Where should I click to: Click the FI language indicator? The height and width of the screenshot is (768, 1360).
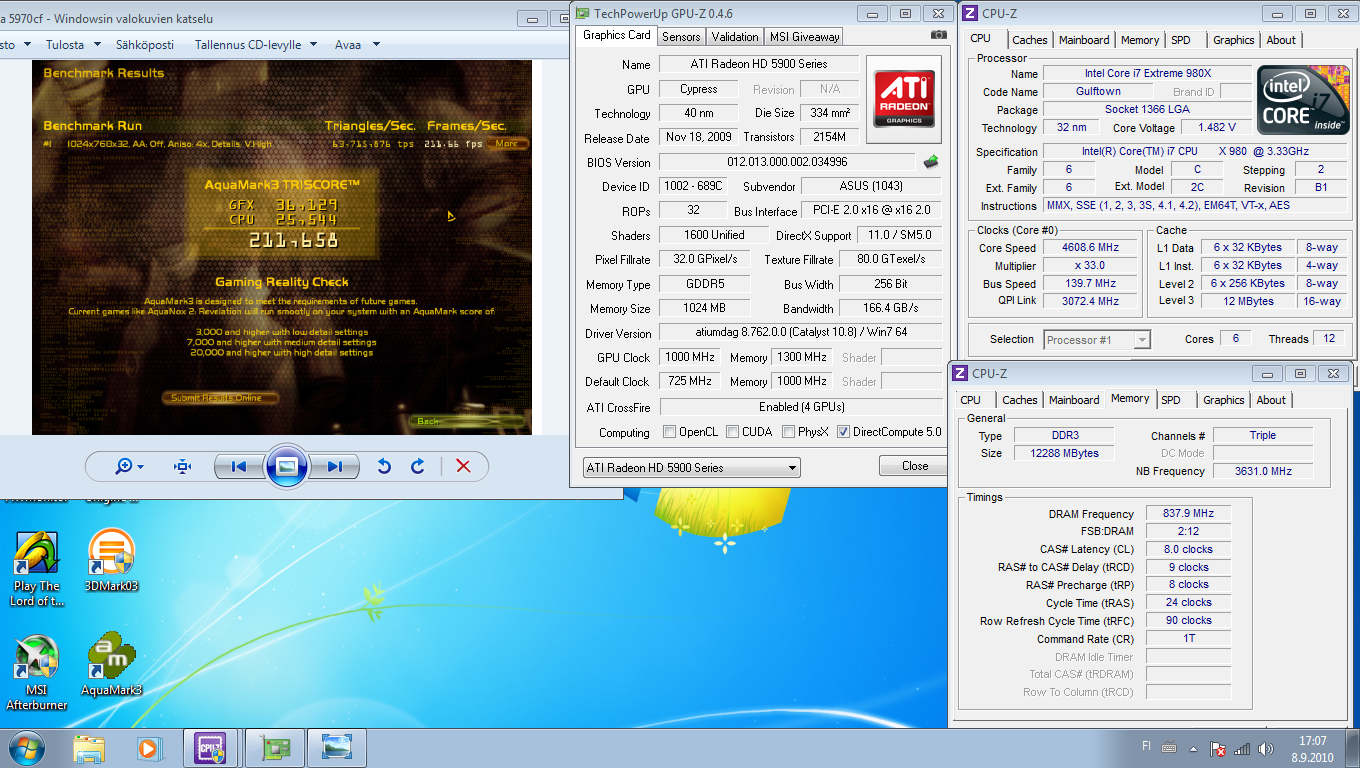click(x=1146, y=746)
